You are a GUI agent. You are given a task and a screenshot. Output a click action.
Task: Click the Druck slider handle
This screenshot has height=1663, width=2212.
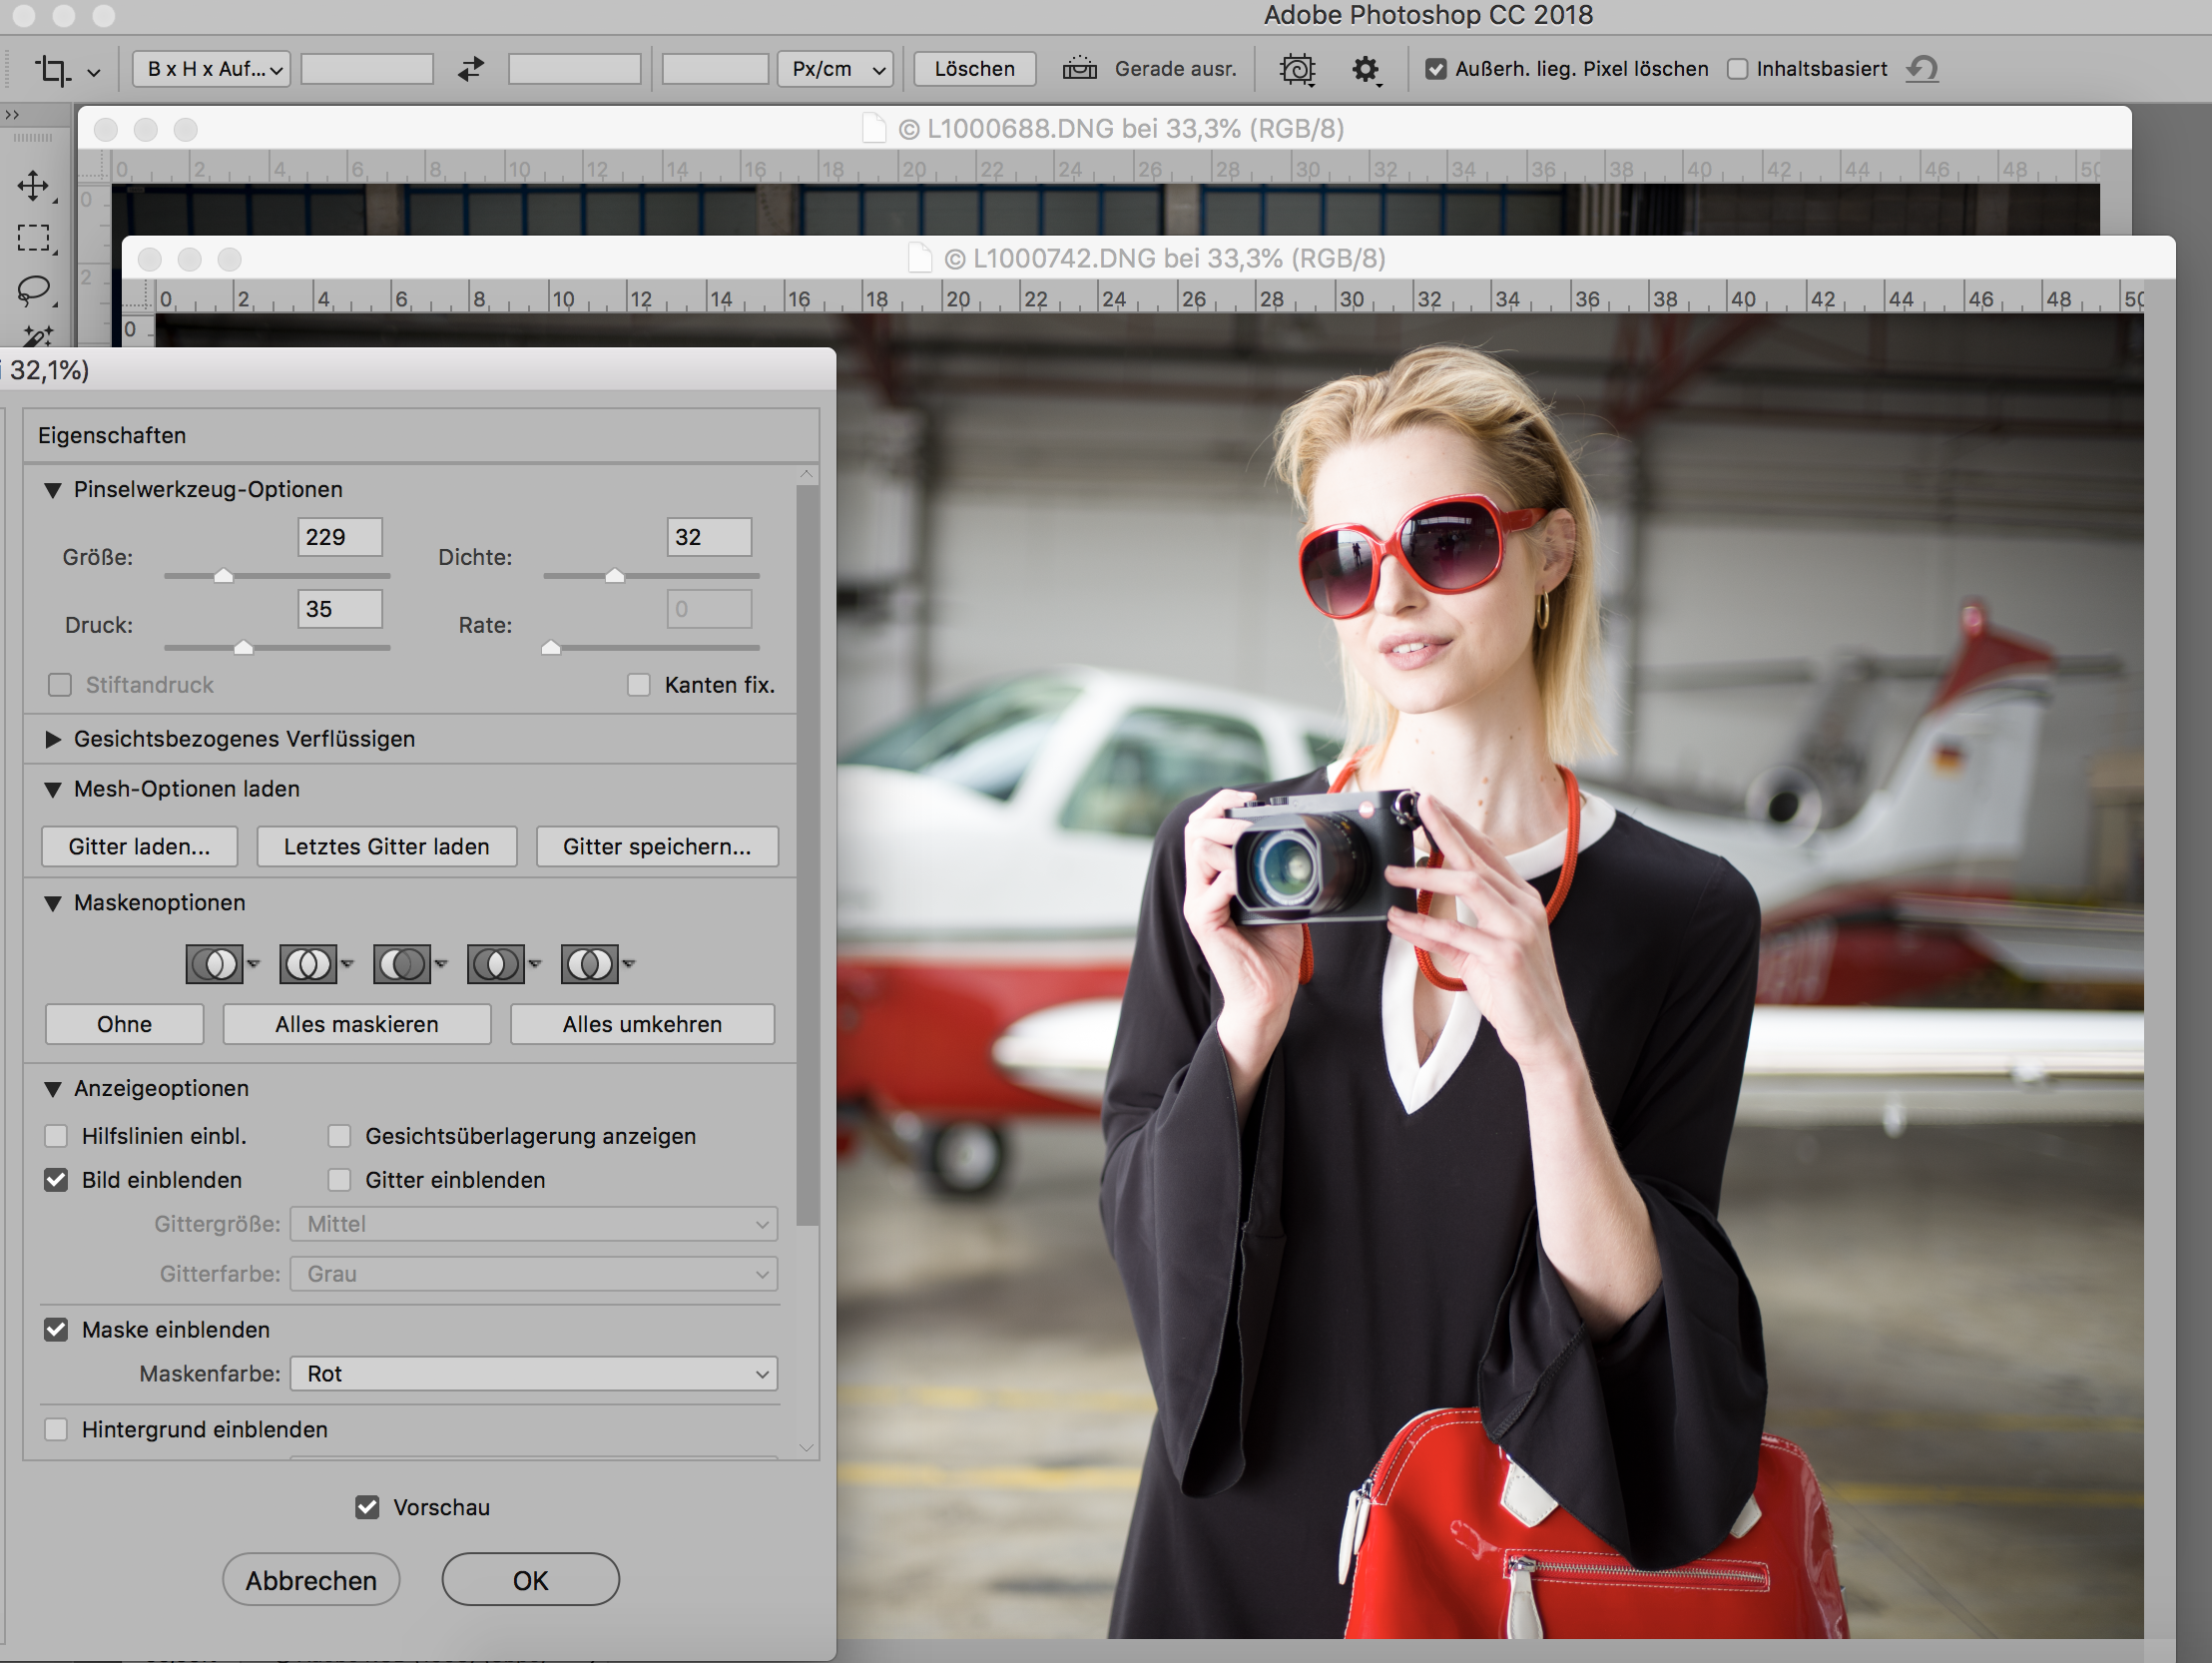244,648
